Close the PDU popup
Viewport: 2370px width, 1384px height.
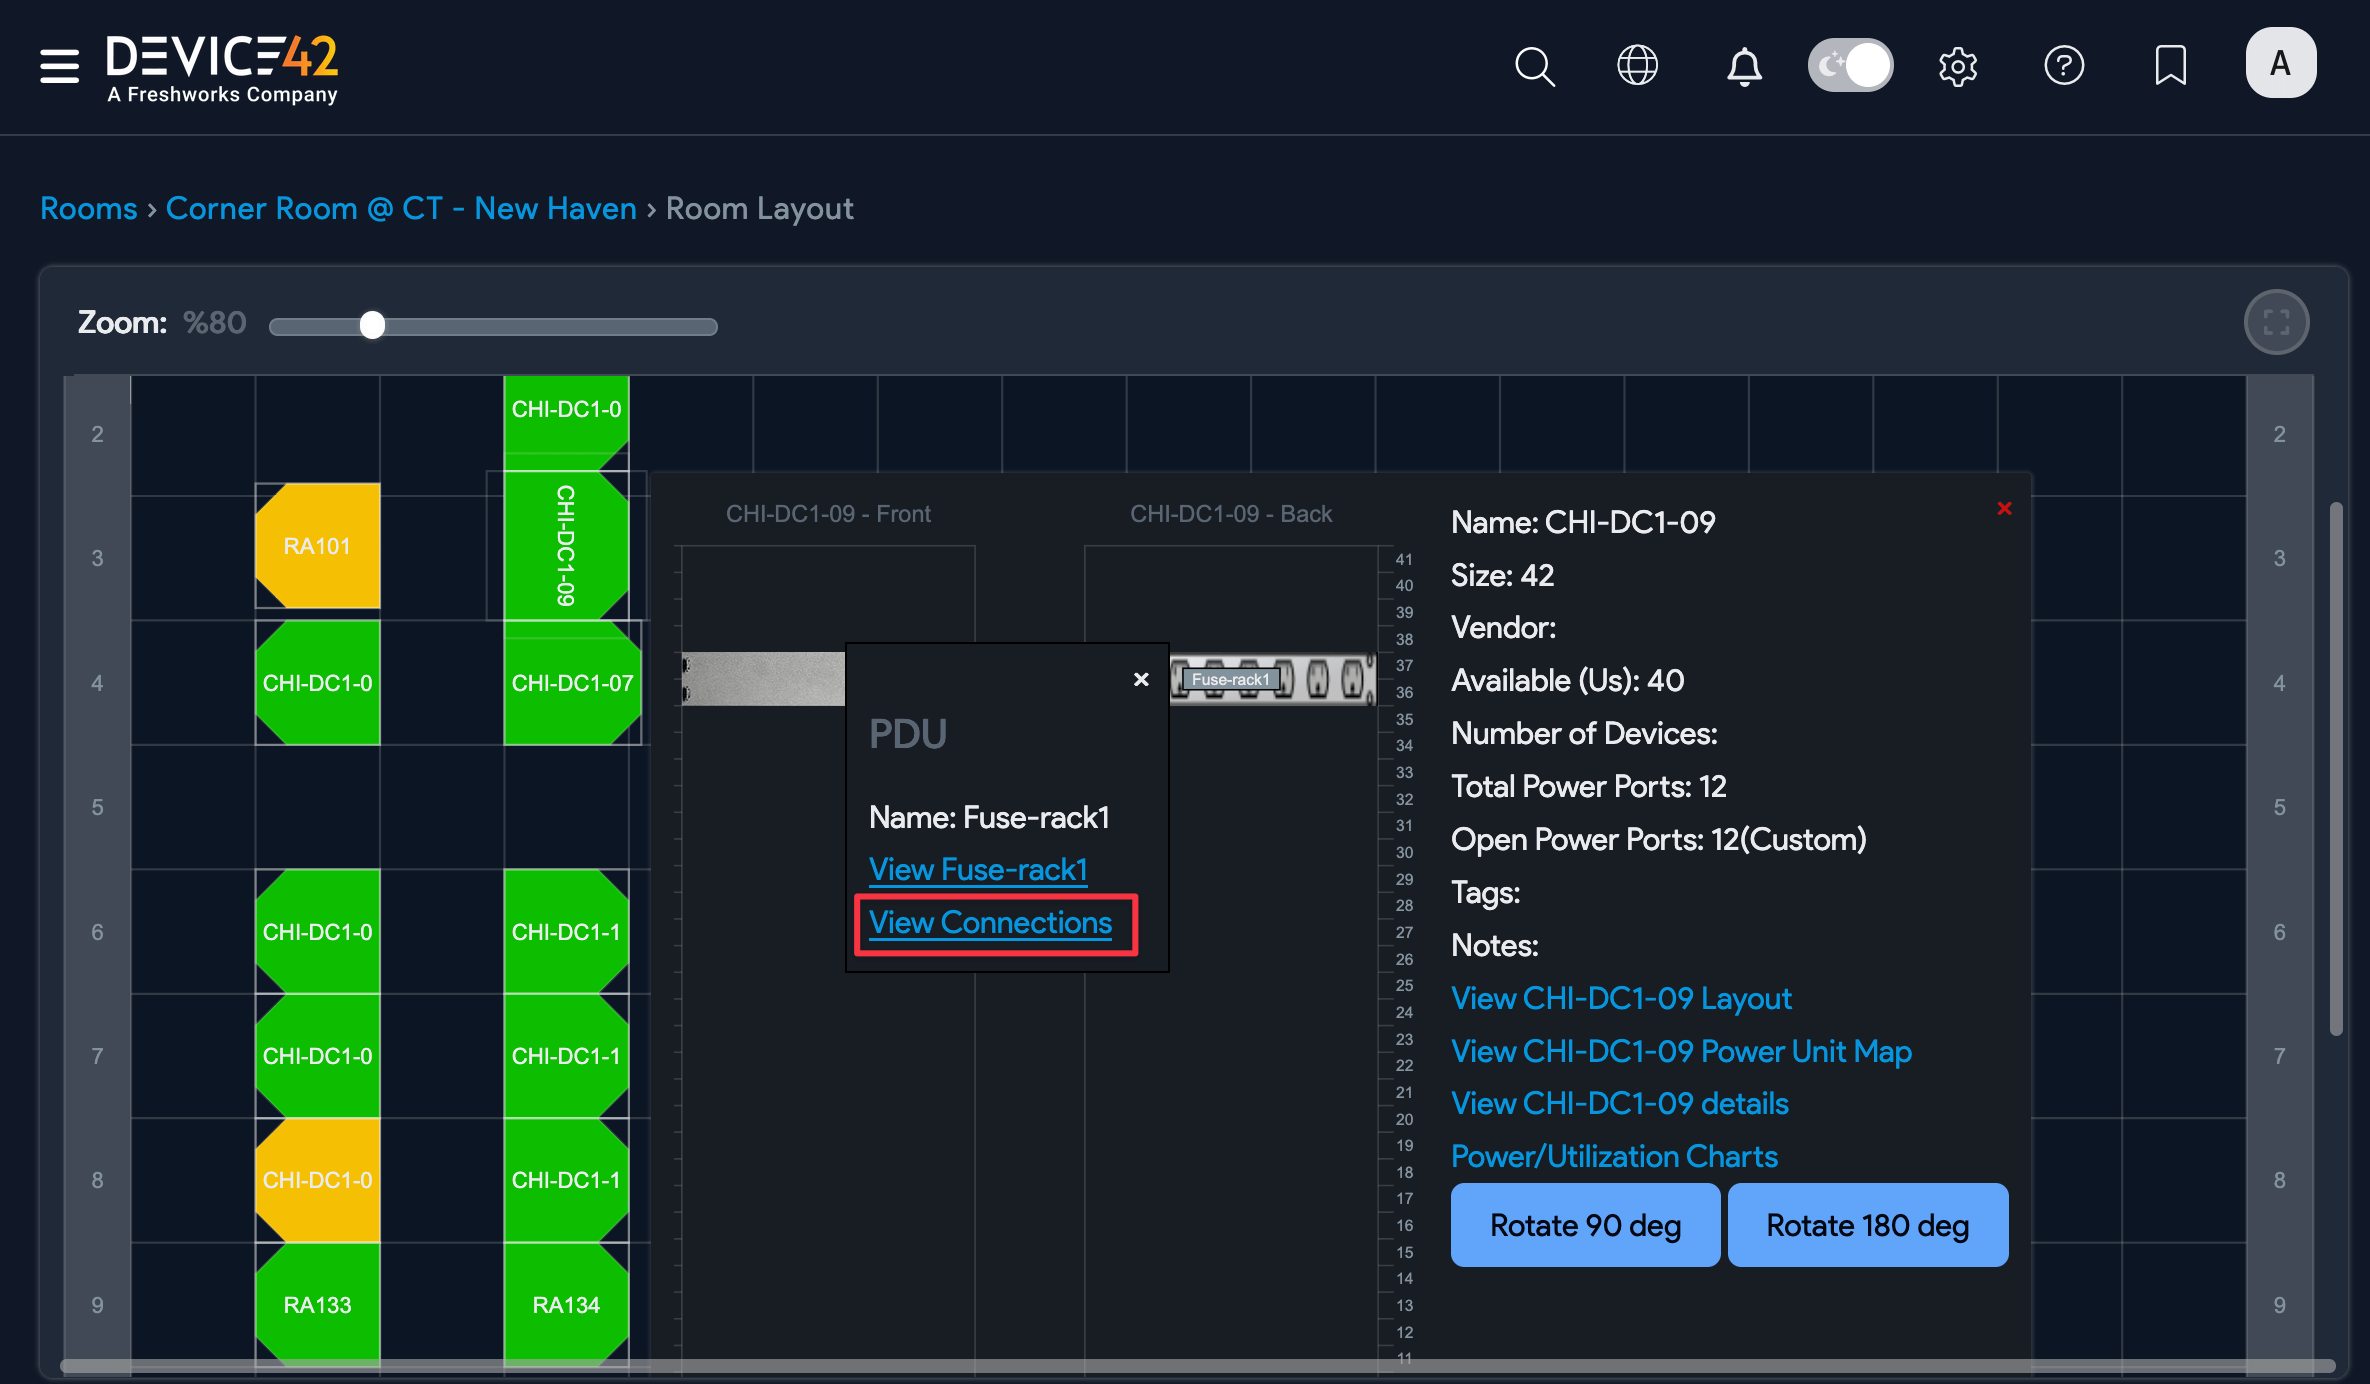pos(1141,679)
